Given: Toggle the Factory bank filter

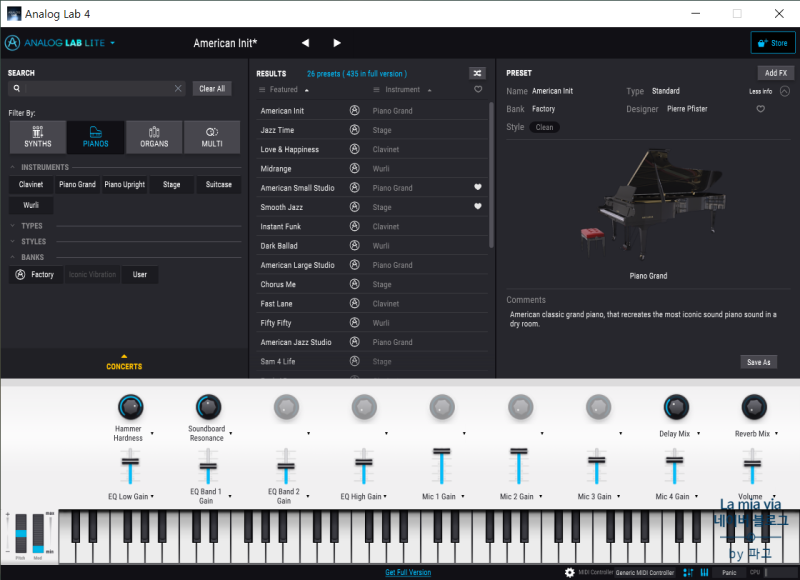Looking at the screenshot, I should (36, 274).
